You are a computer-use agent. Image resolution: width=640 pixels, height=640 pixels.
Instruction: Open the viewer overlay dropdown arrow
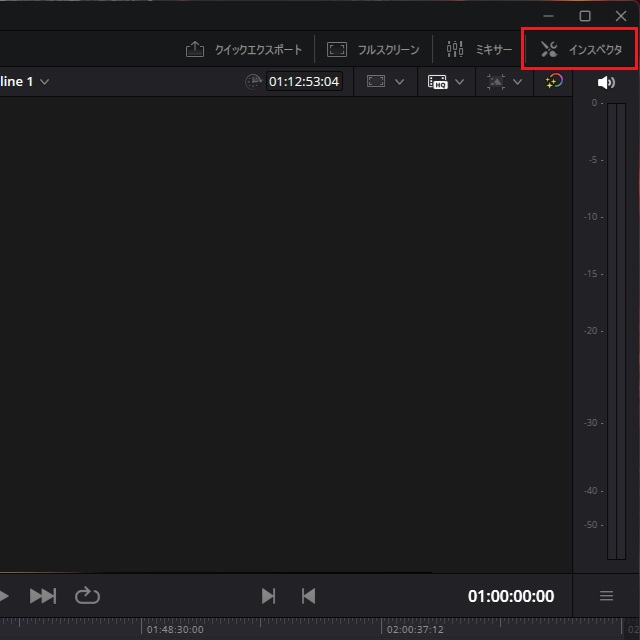pos(518,82)
